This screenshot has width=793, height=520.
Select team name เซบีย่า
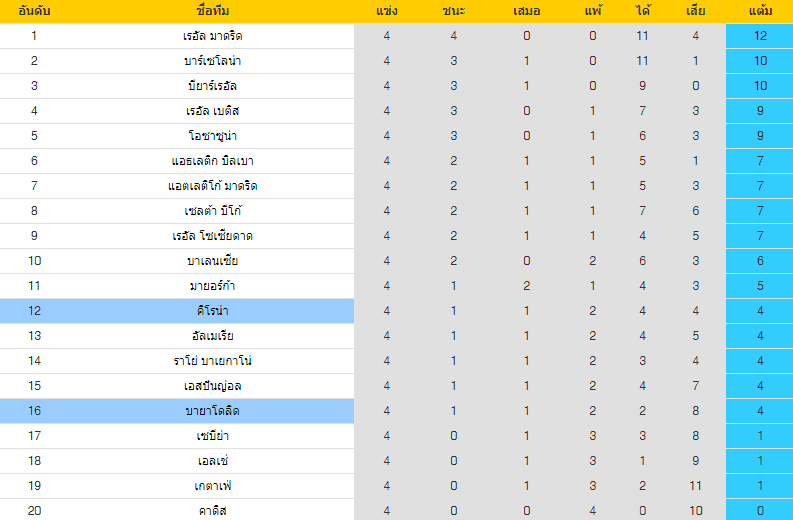[212, 436]
